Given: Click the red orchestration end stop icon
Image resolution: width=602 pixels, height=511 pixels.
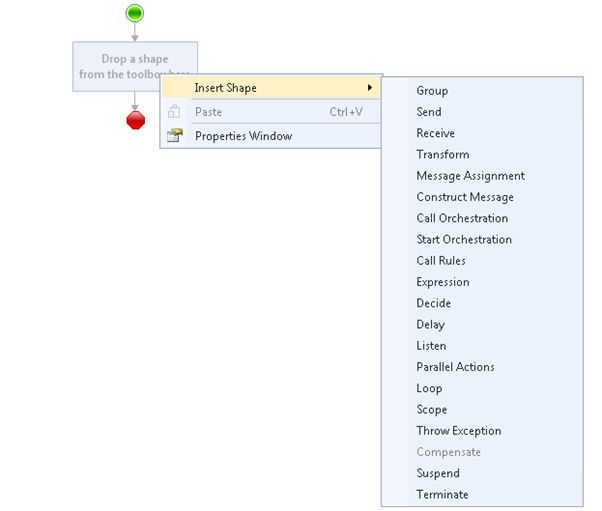Looking at the screenshot, I should [x=136, y=120].
